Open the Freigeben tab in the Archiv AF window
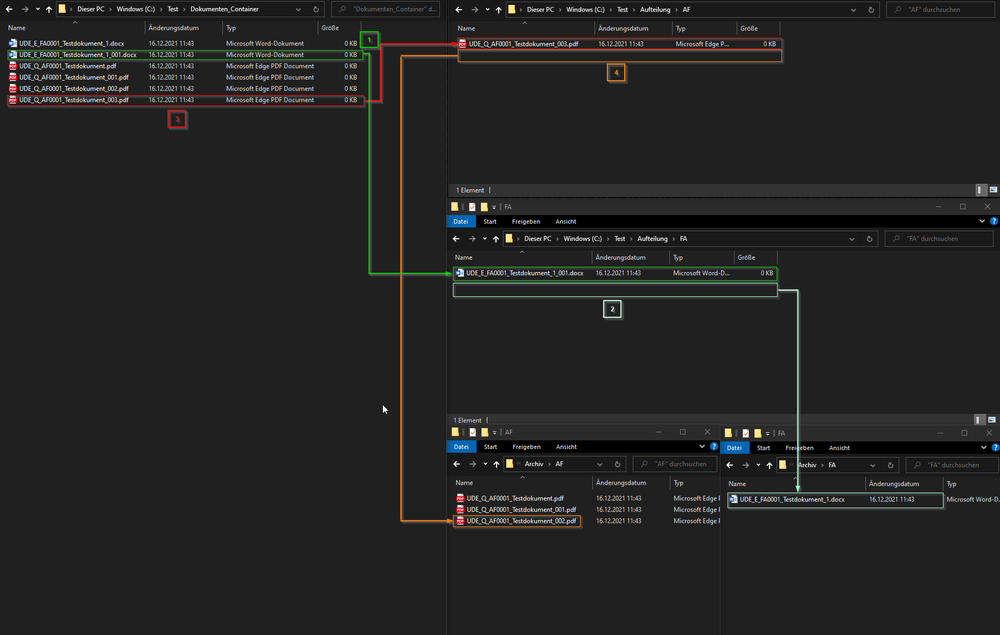 click(x=527, y=448)
